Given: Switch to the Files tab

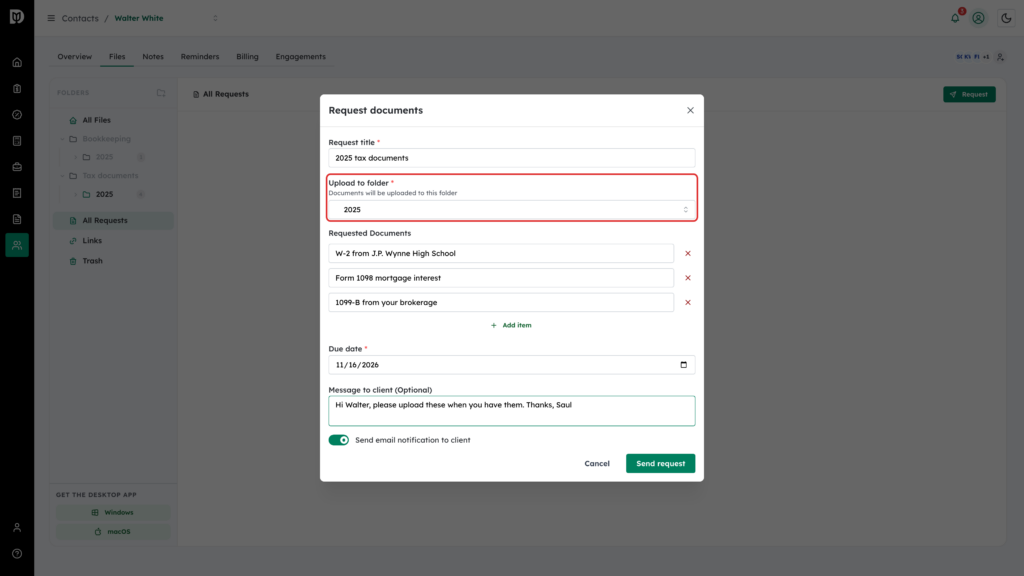Looking at the screenshot, I should (117, 57).
